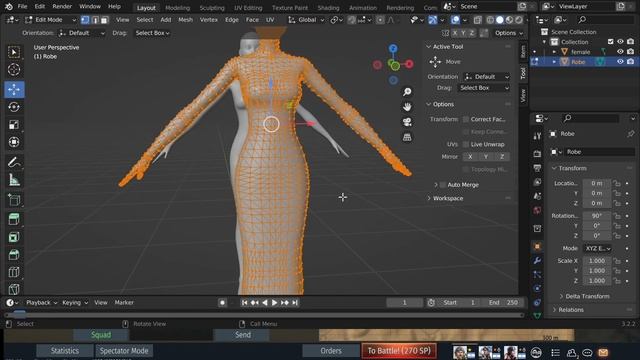This screenshot has height=360, width=640.
Task: Switch to the Sculpting workspace tab
Action: 212,8
